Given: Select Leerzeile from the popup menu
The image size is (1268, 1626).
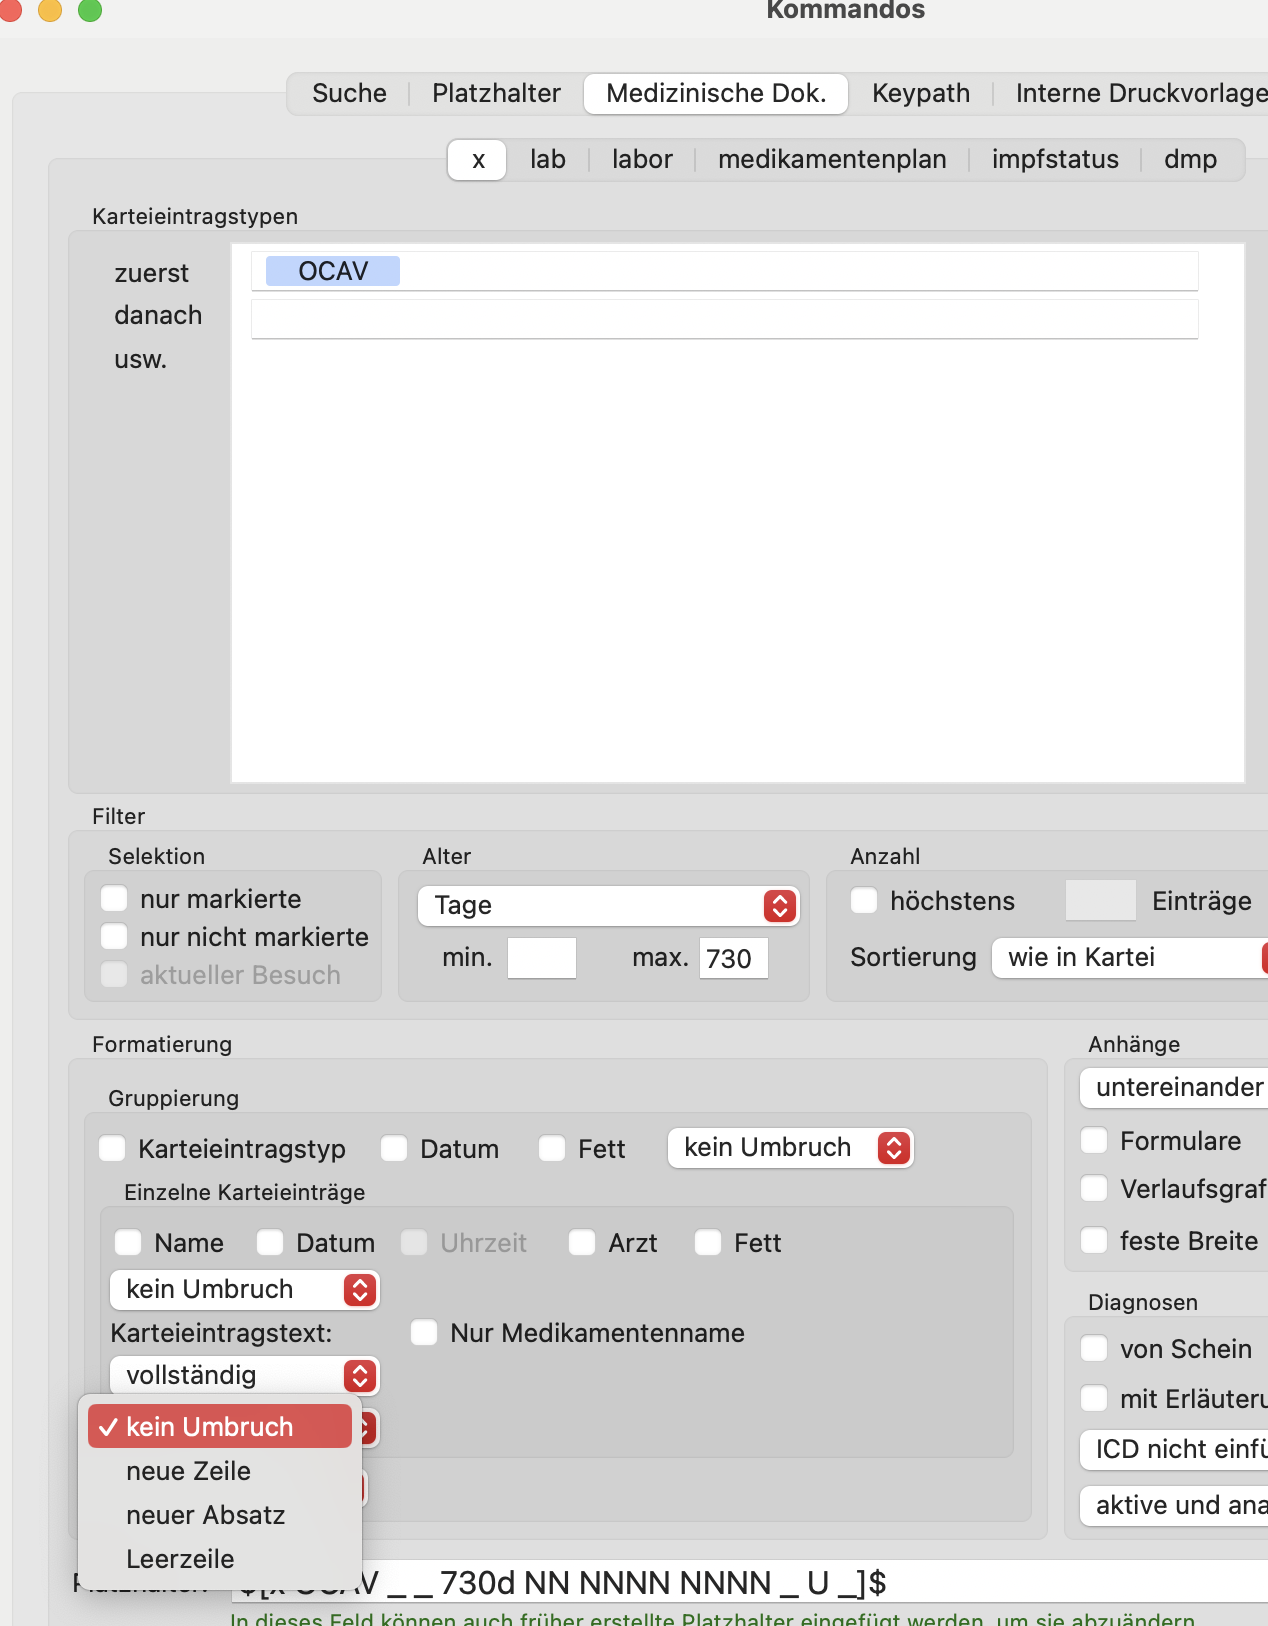Looking at the screenshot, I should click(220, 1559).
